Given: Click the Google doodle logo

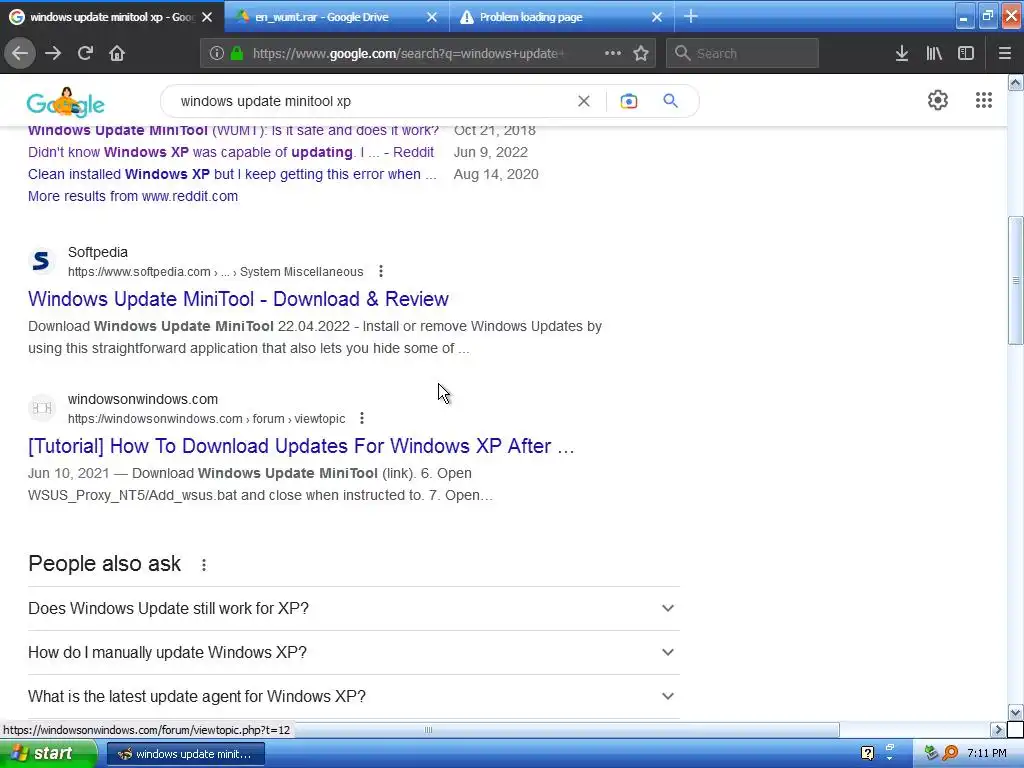Looking at the screenshot, I should pyautogui.click(x=65, y=103).
